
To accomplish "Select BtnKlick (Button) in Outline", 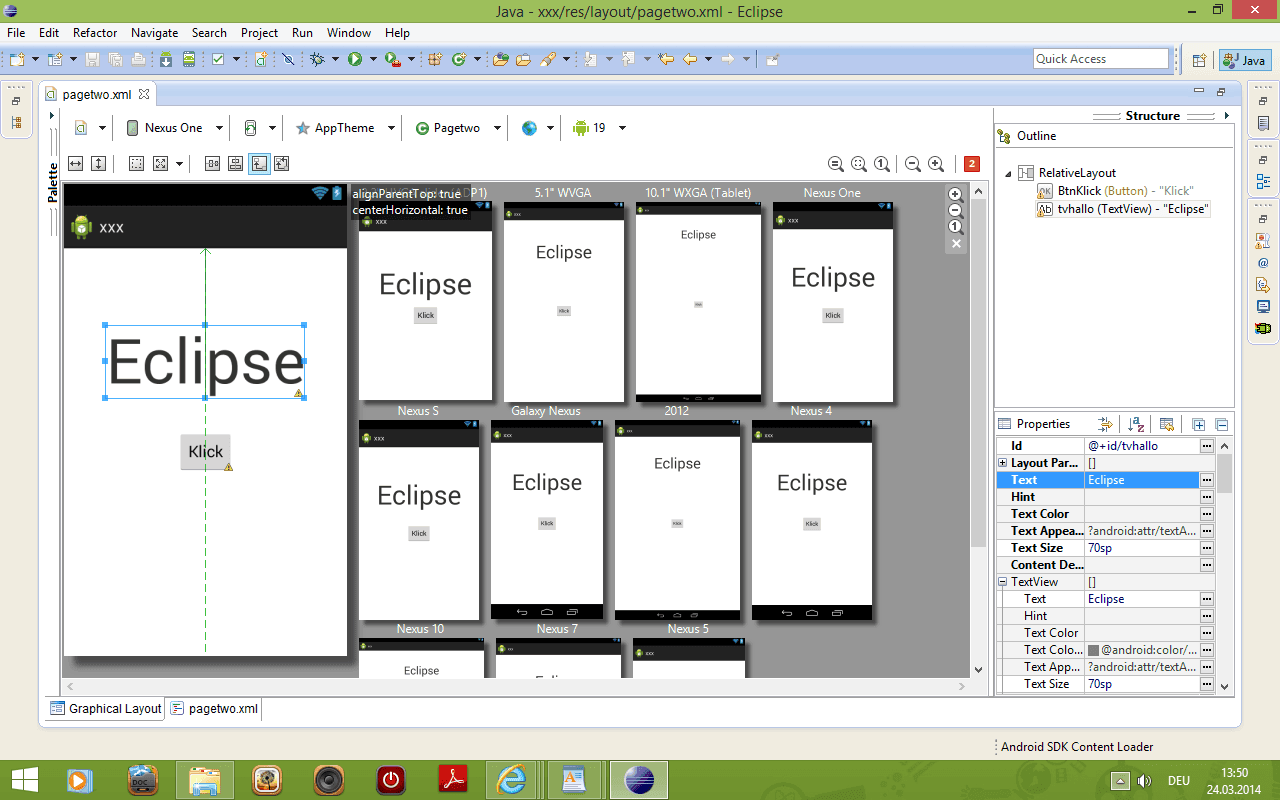I will [1116, 191].
